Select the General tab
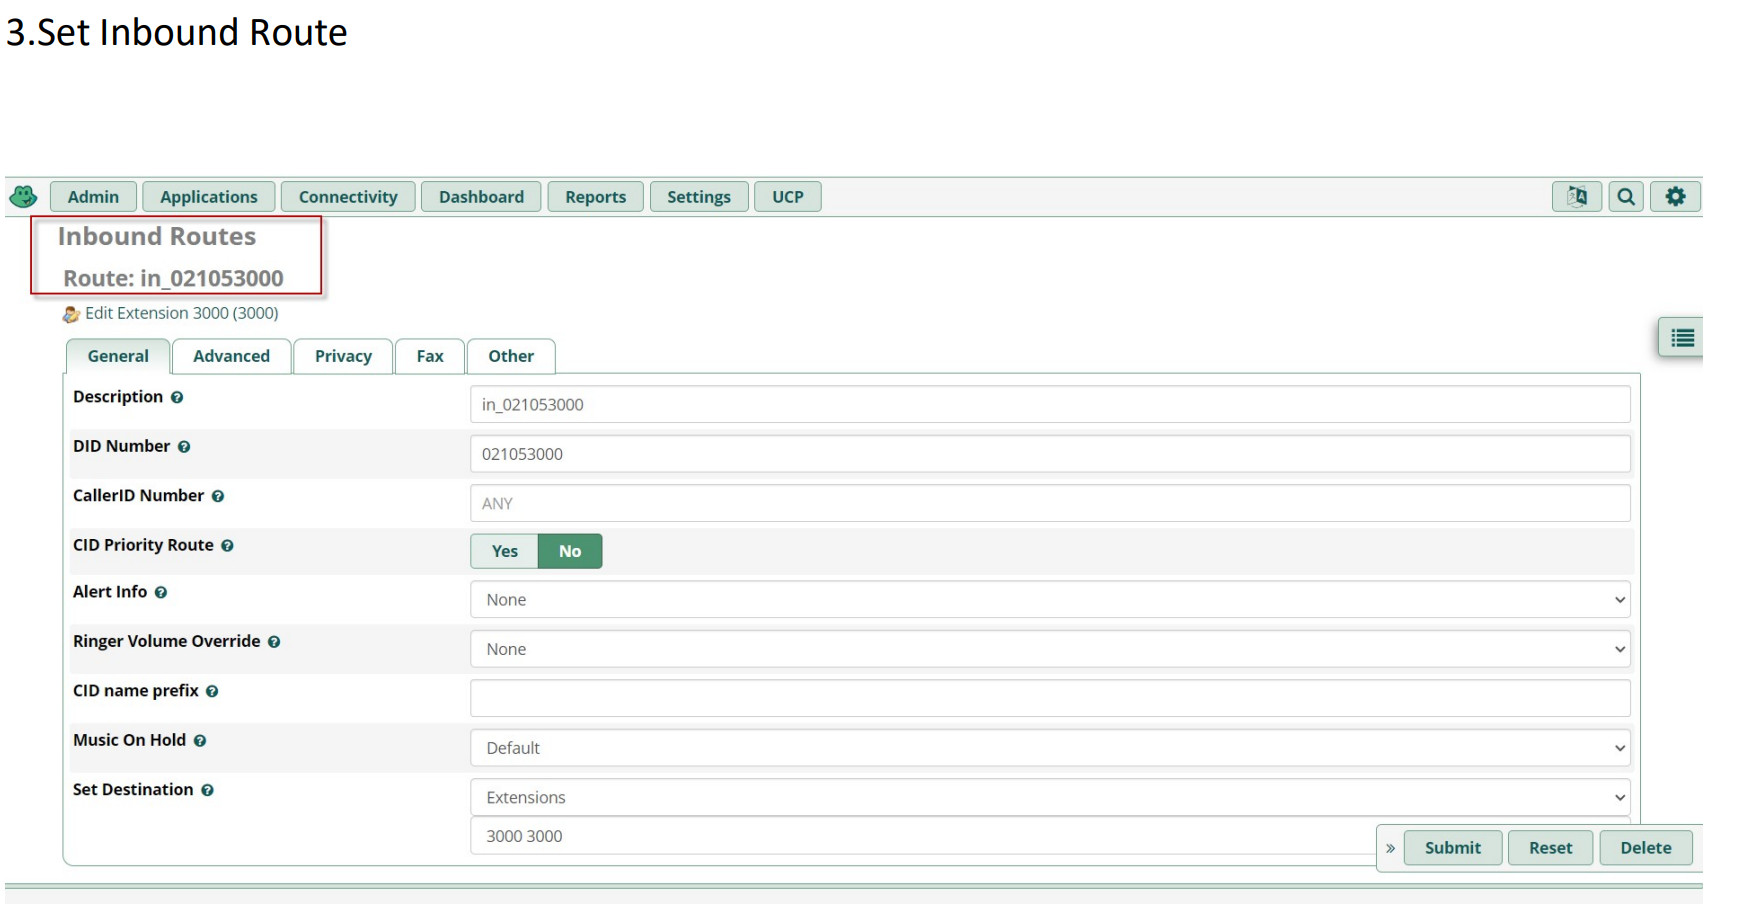The width and height of the screenshot is (1757, 906). 118,356
